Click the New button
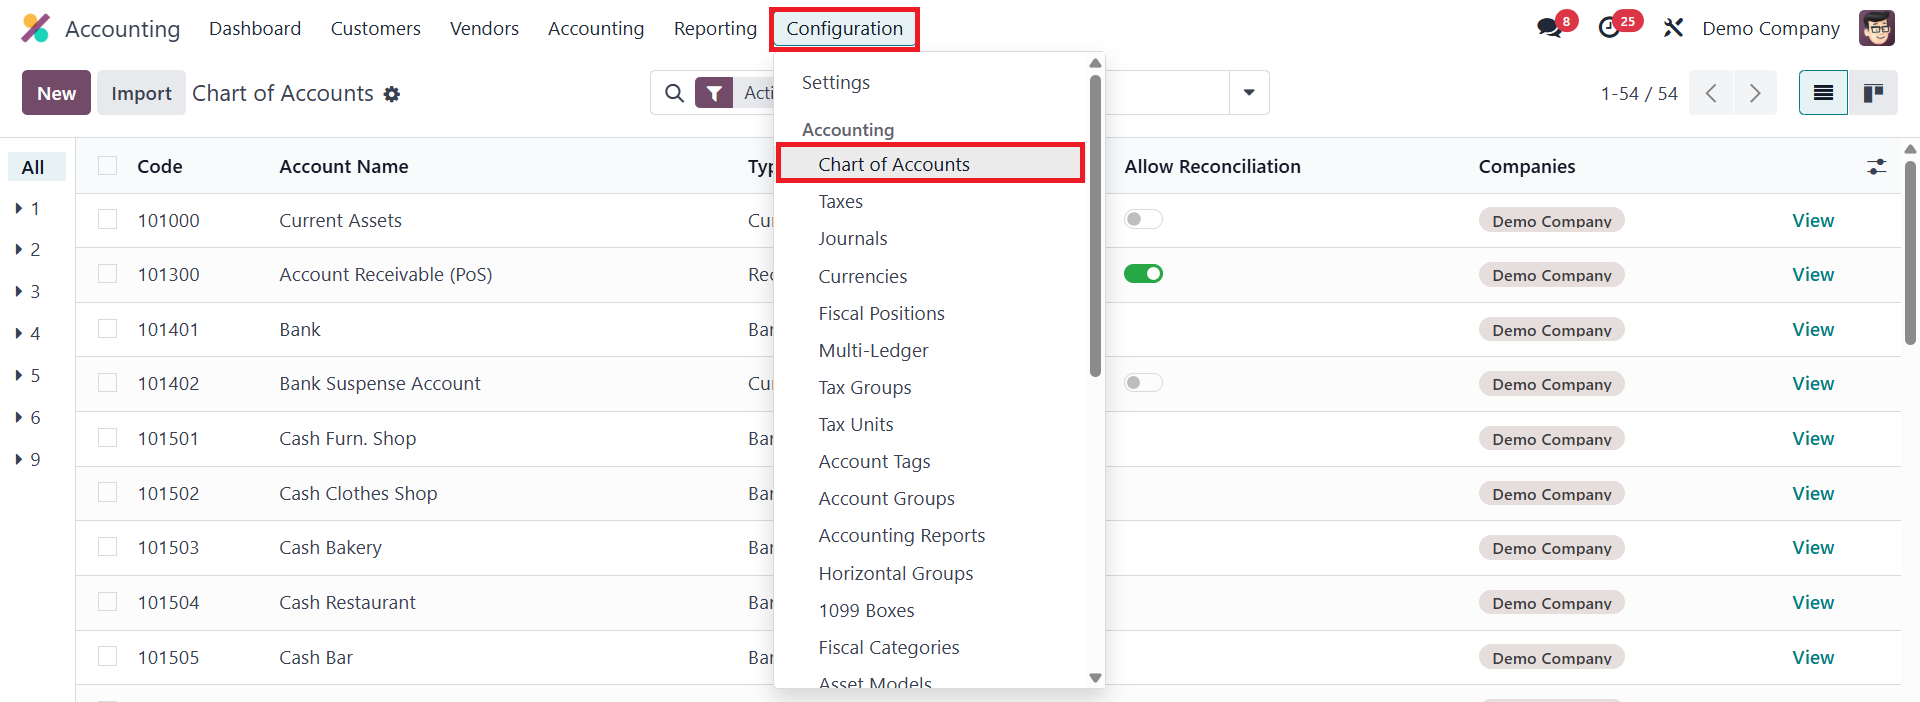This screenshot has width=1920, height=702. 56,93
